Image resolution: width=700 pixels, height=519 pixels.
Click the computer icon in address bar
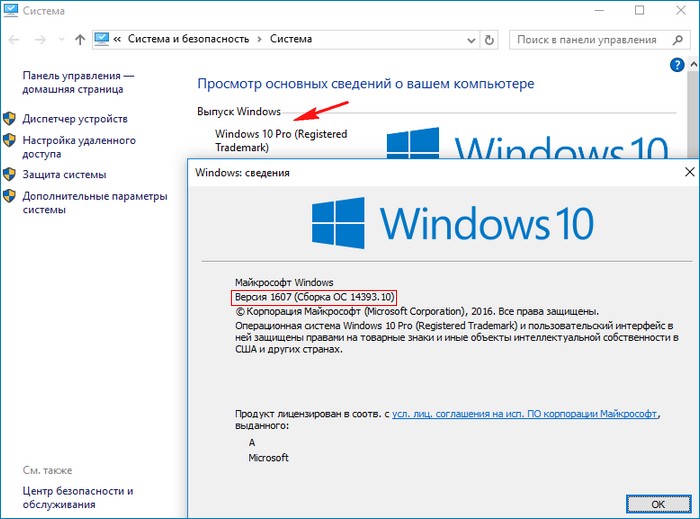102,40
